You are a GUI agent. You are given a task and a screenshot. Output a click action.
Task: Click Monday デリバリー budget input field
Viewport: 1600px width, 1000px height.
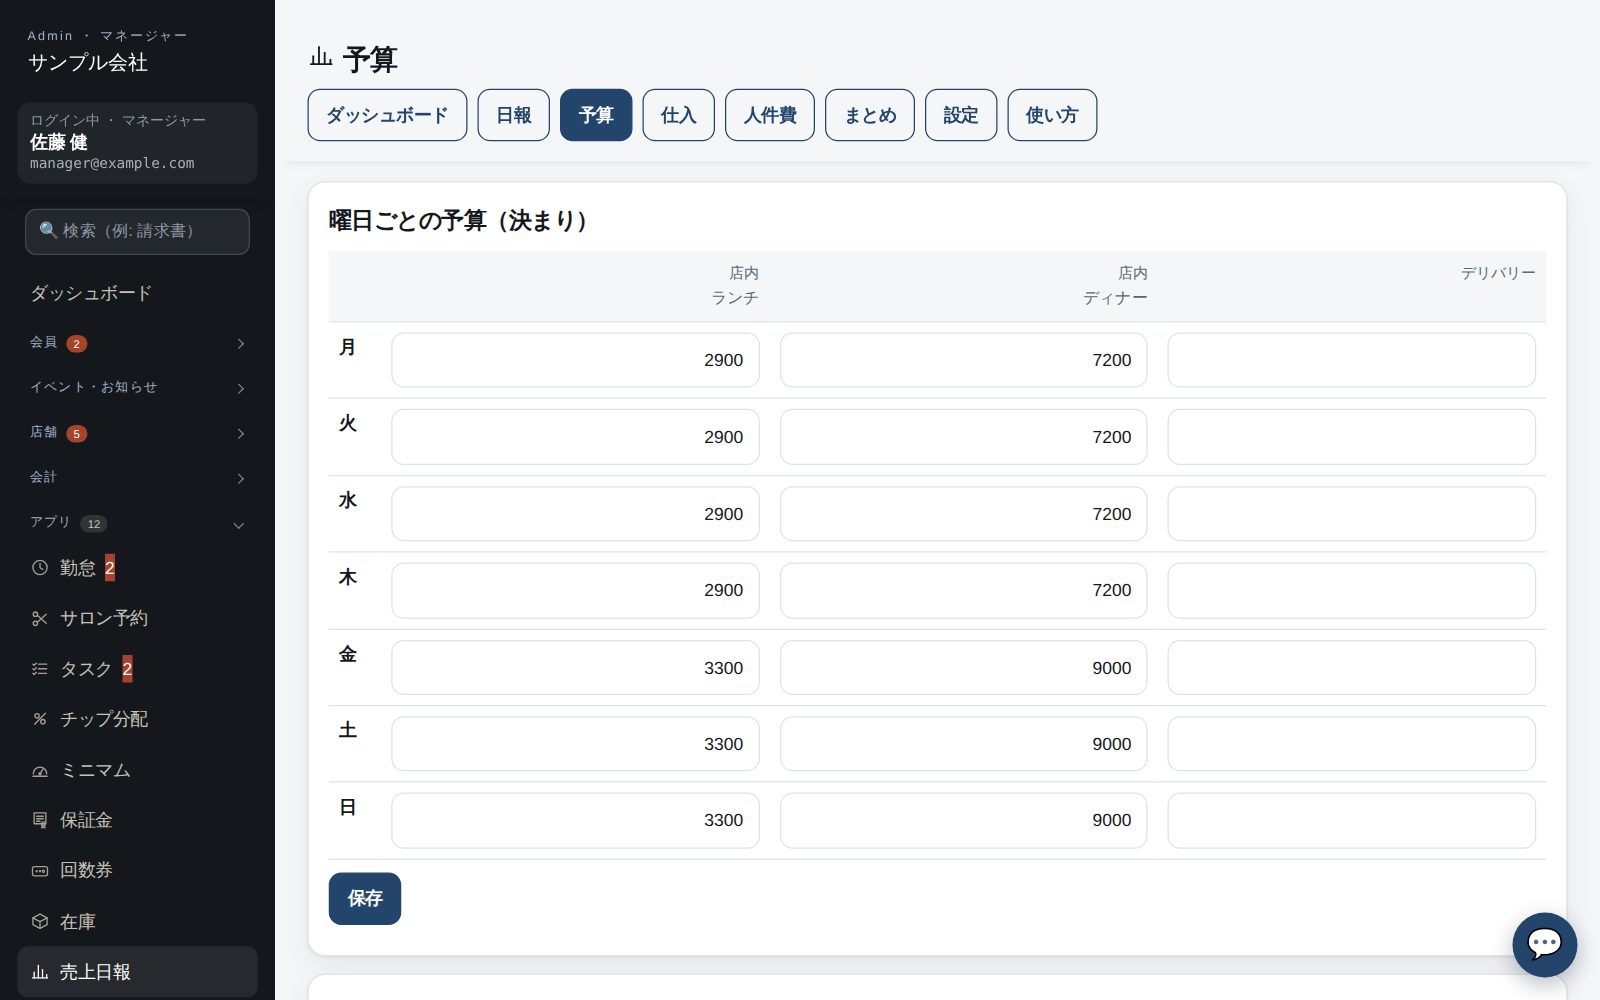coord(1351,360)
